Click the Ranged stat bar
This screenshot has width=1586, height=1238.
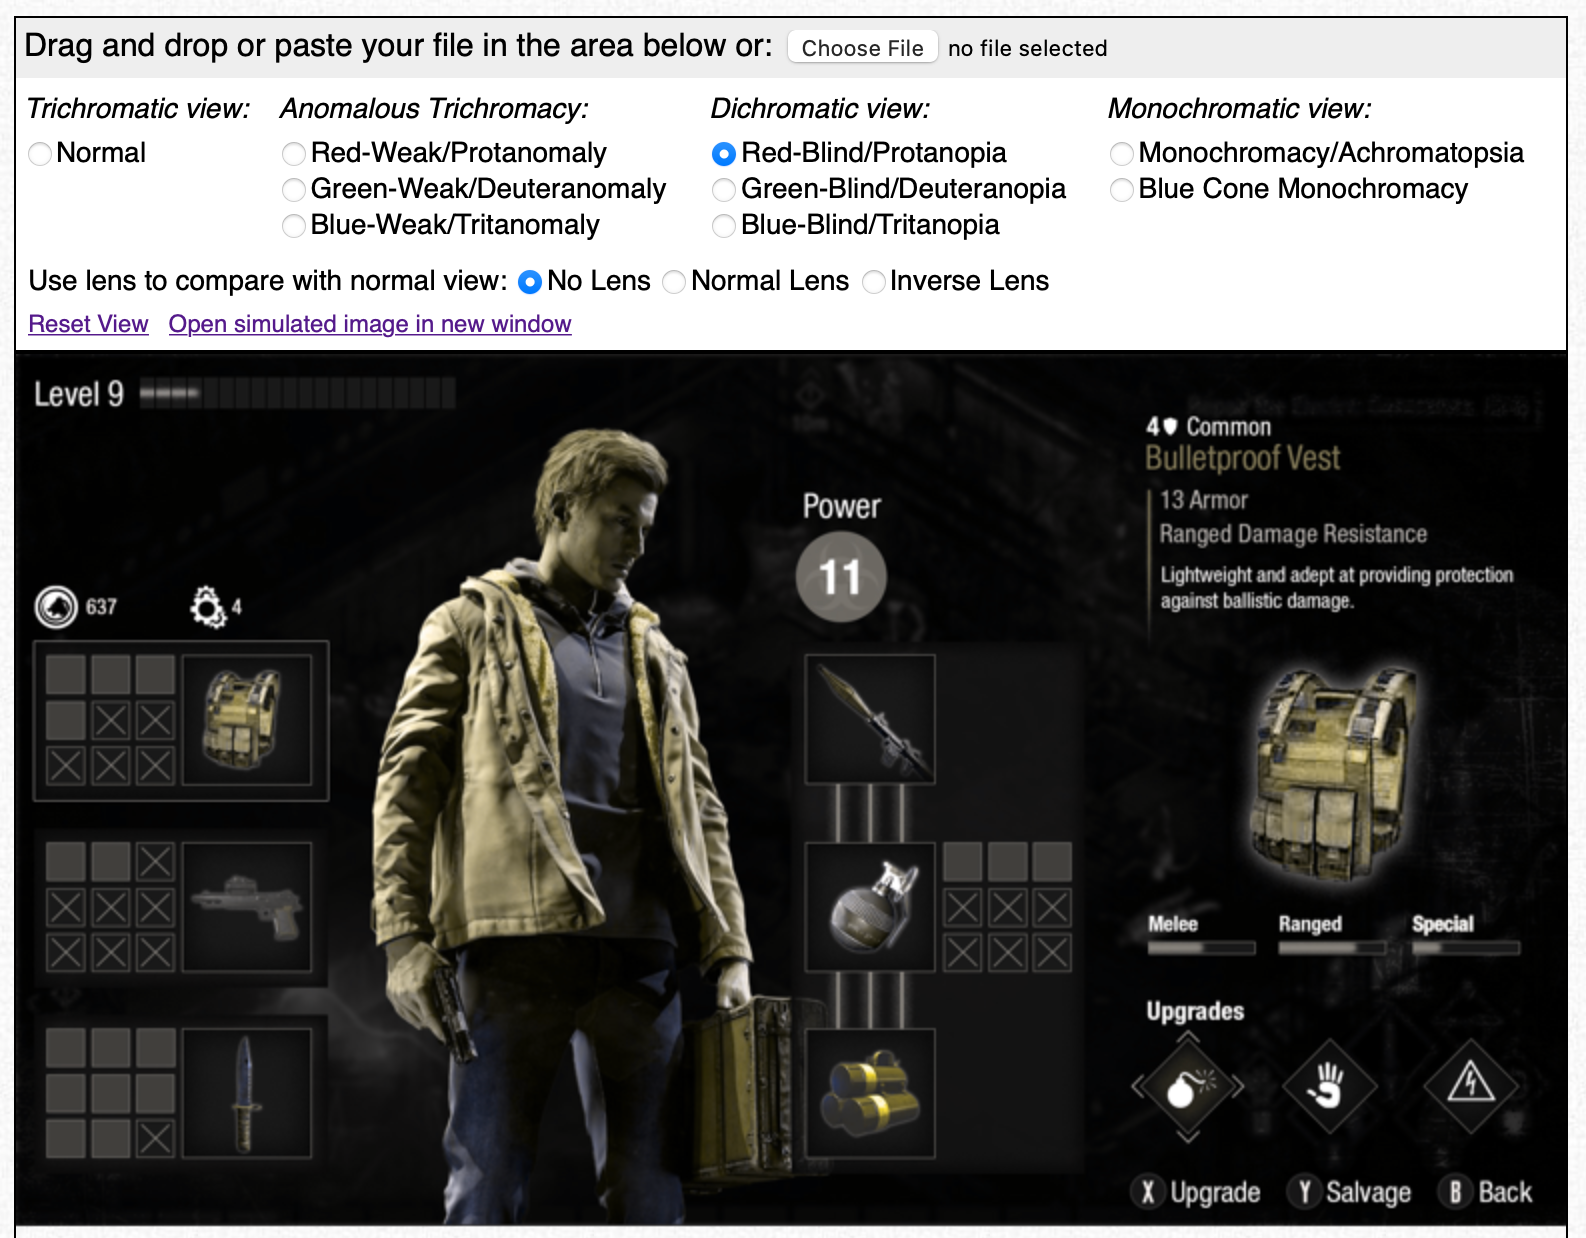1332,947
